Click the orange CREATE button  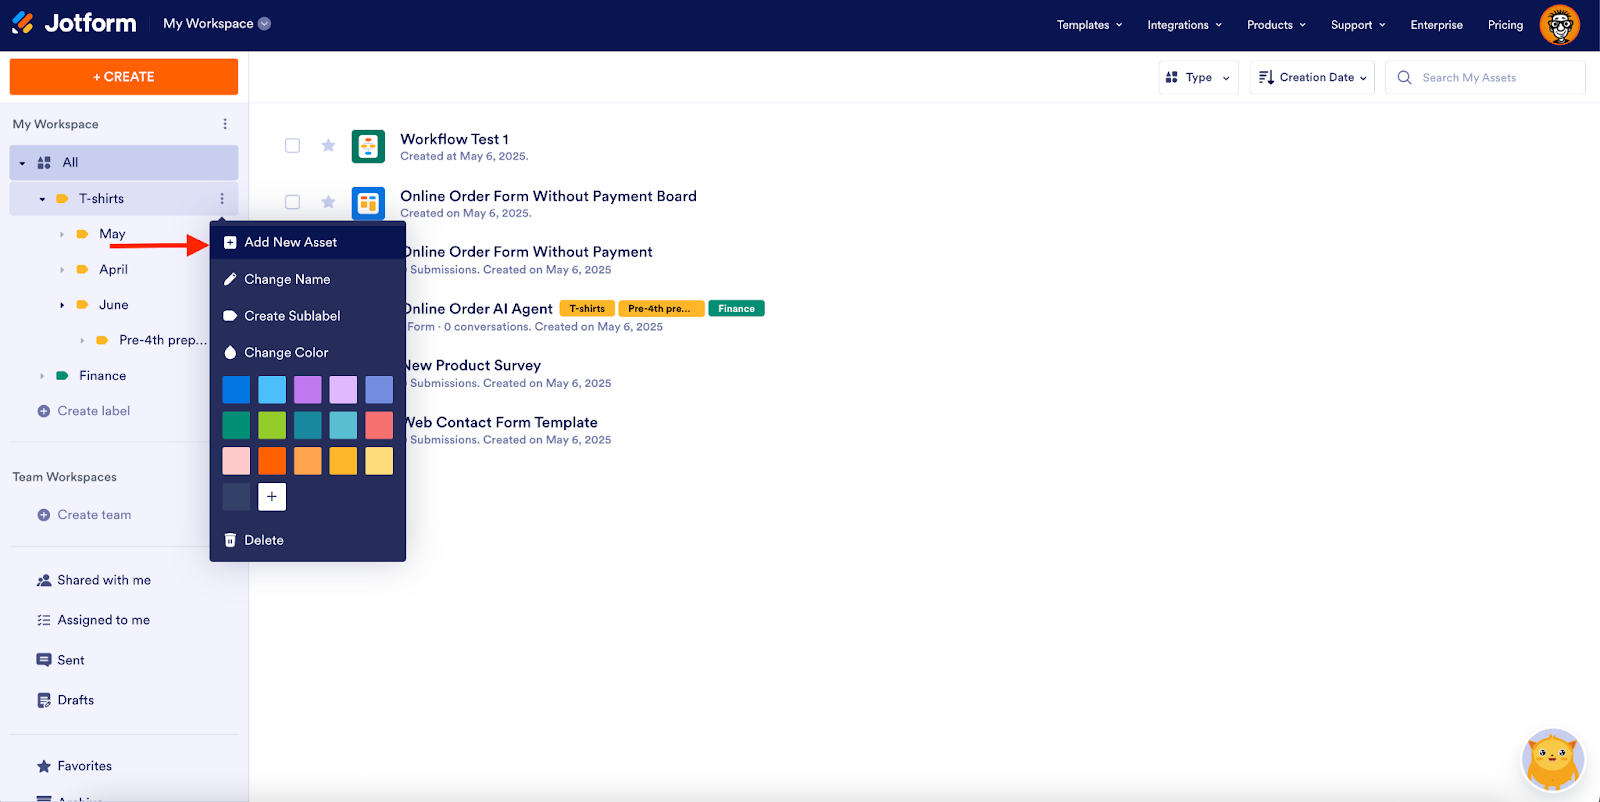click(124, 77)
